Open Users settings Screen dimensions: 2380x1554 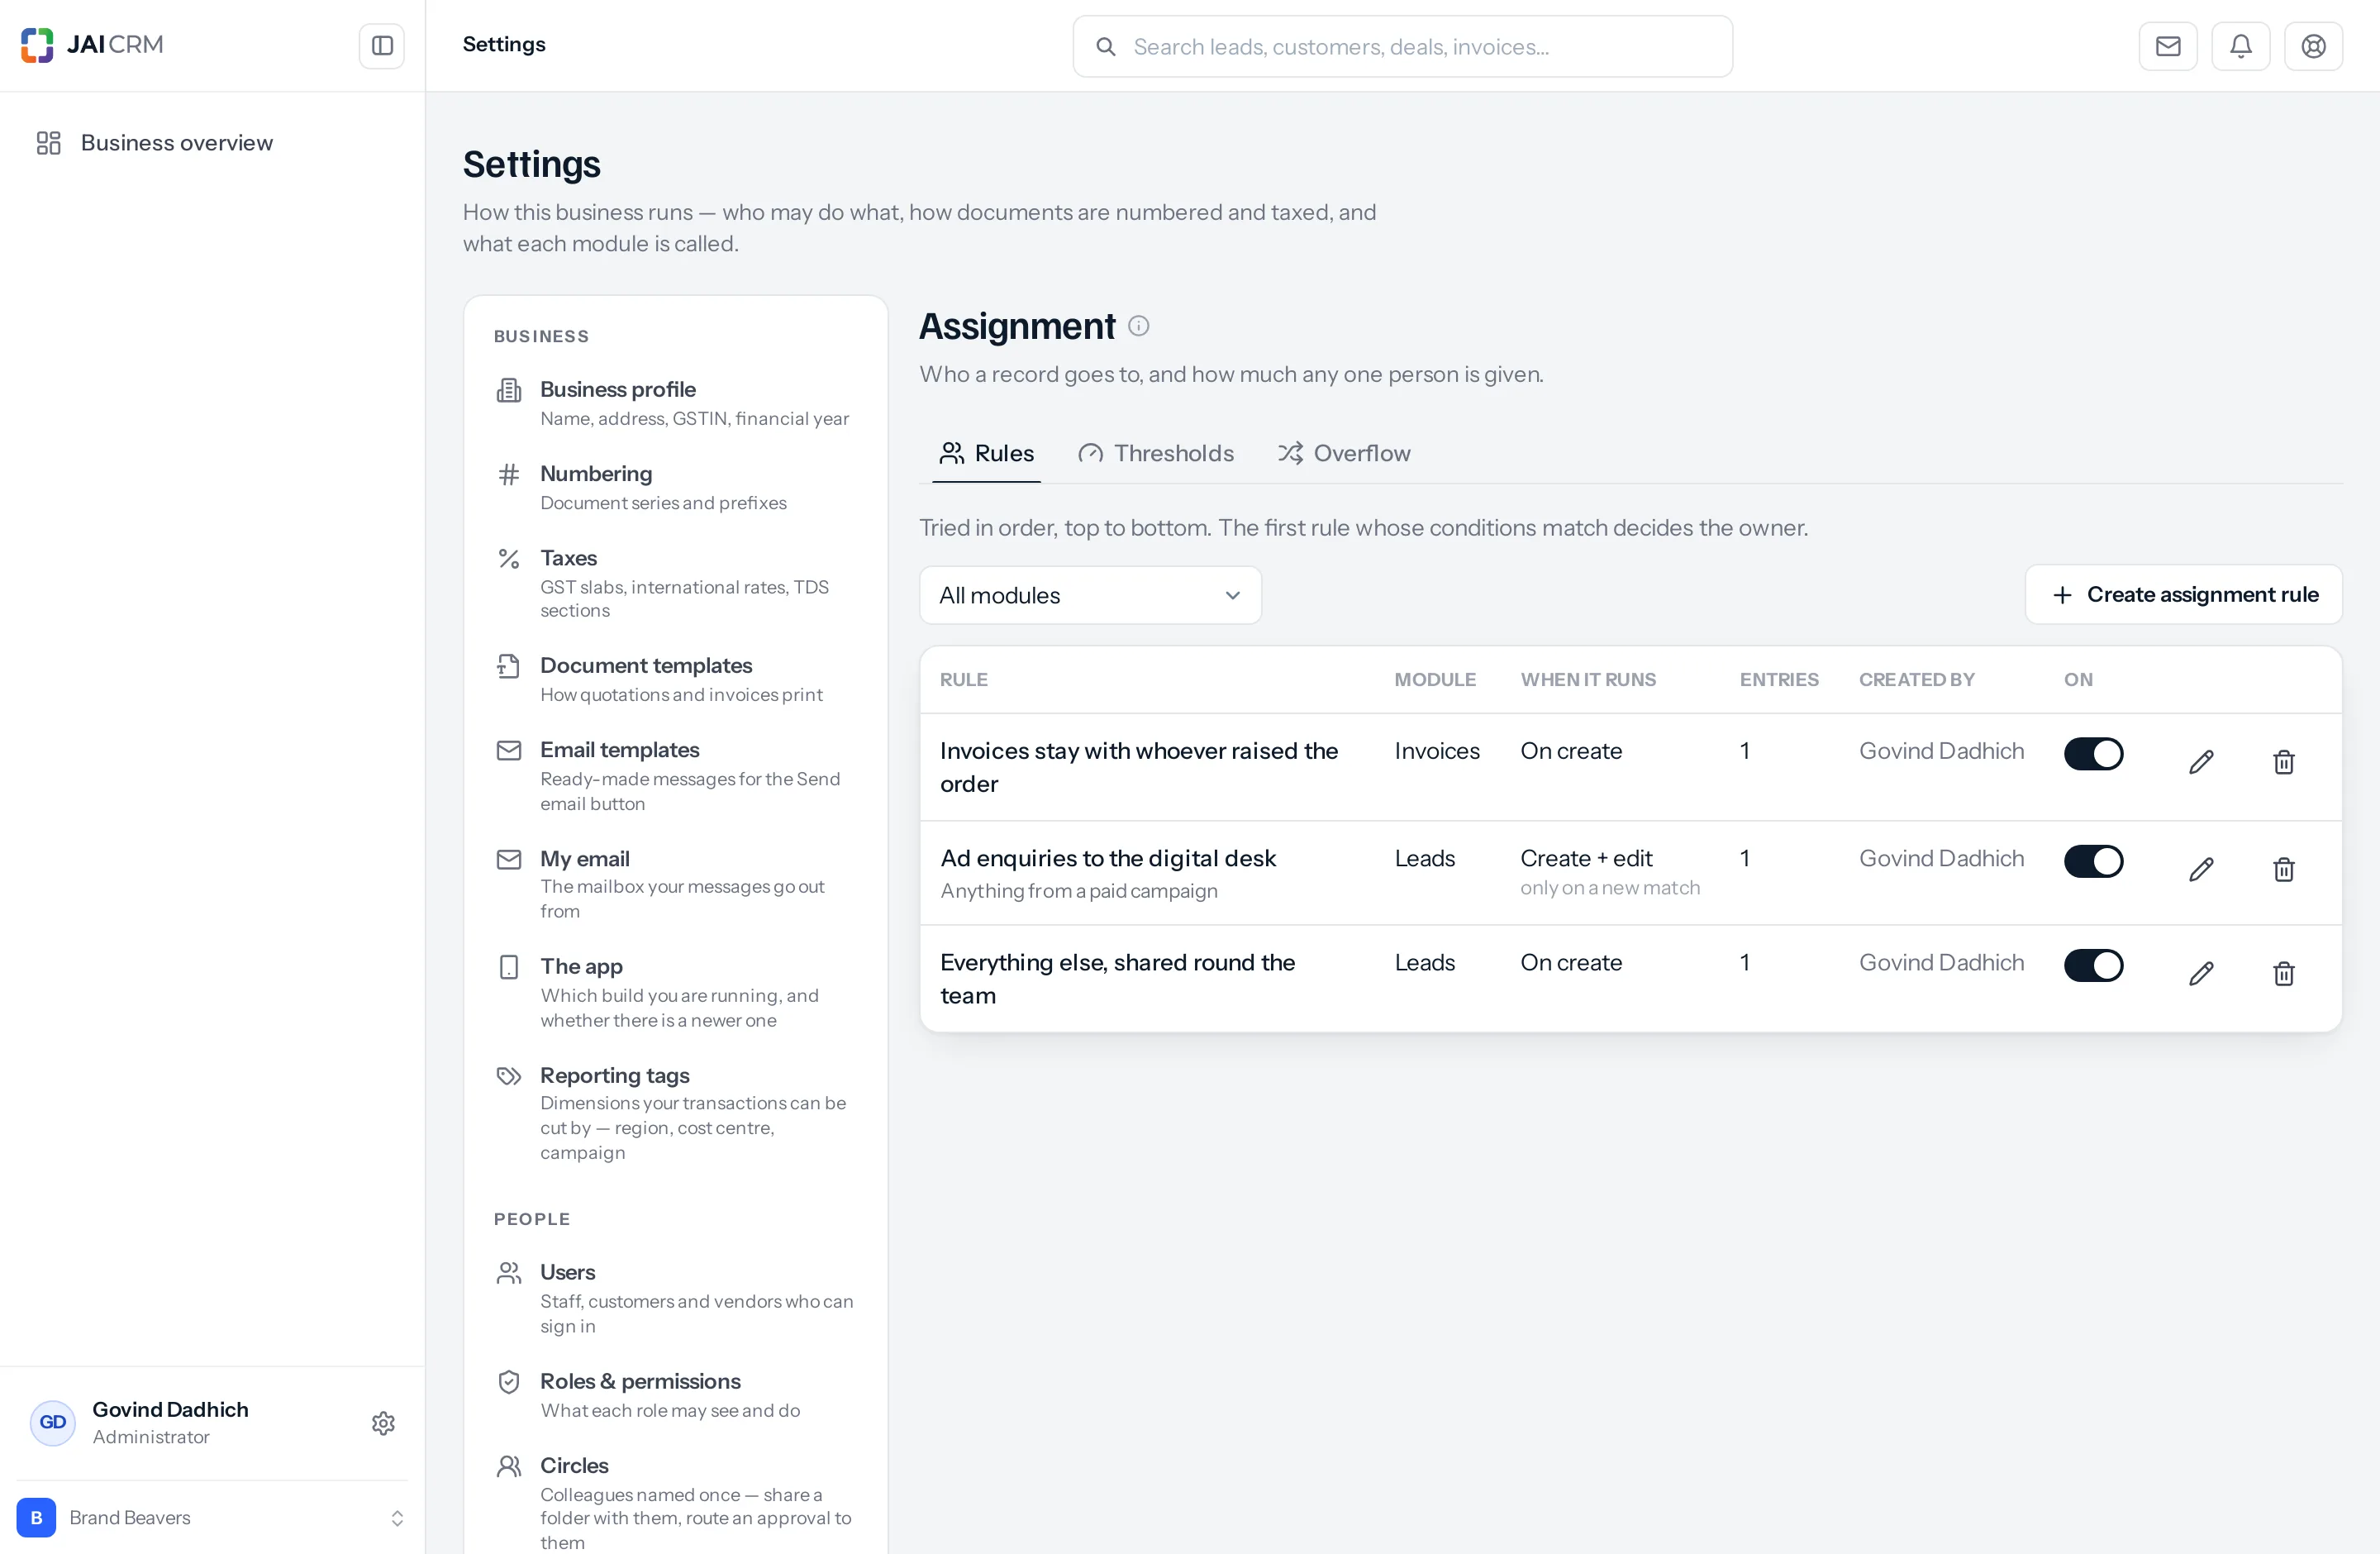coord(676,1298)
